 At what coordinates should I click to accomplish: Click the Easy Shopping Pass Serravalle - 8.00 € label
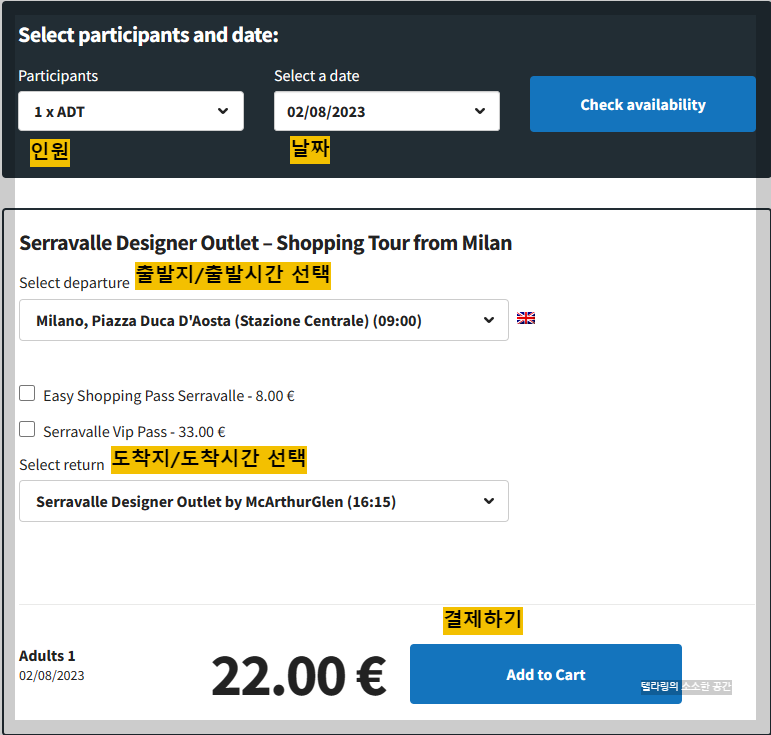click(169, 396)
